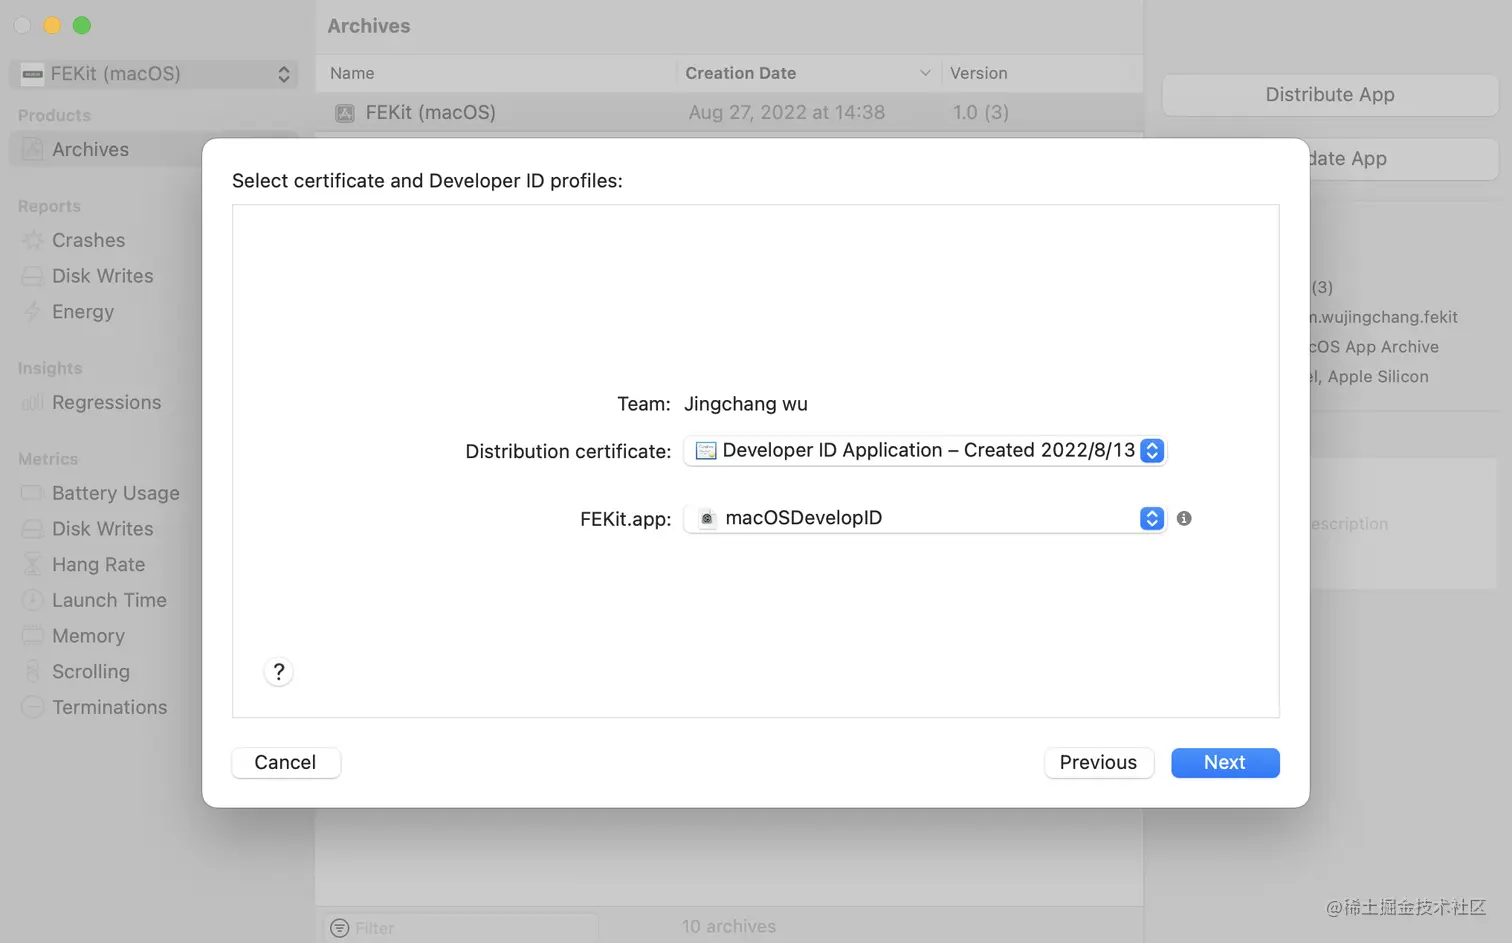Click the Crashes star icon
1512x943 pixels.
click(33, 240)
